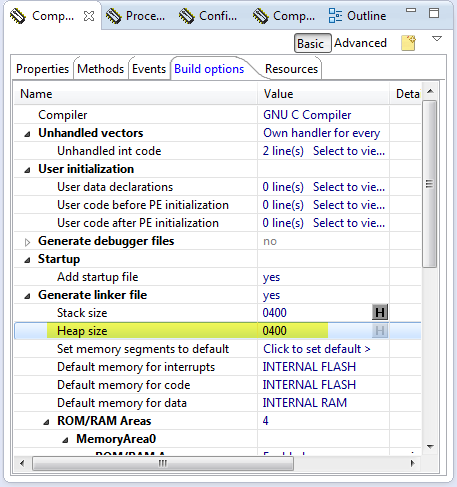Open Unhandled int code 2 line(s) value
The width and height of the screenshot is (457, 487).
[324, 151]
